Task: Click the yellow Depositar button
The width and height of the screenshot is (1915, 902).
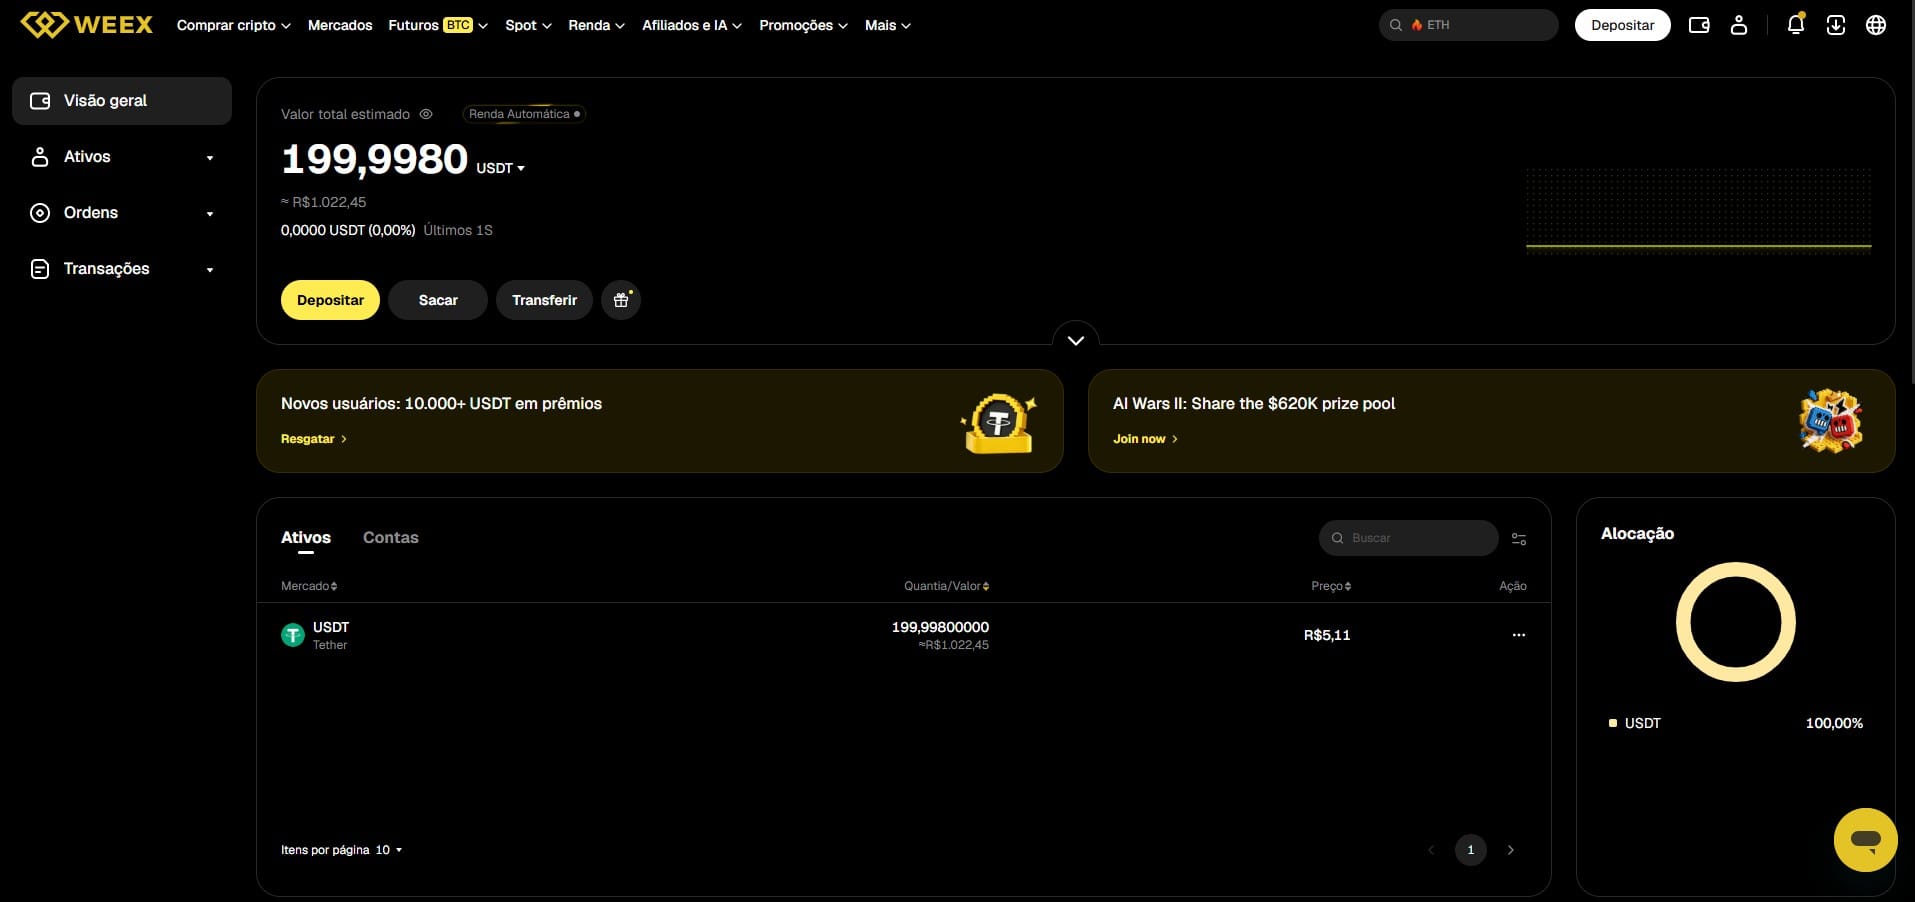Action: 330,300
